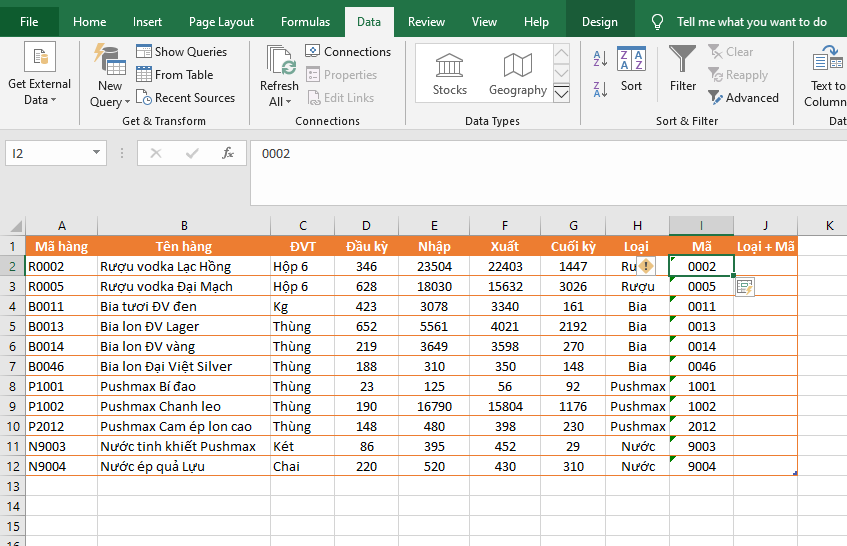
Task: Toggle the Filter button
Action: pyautogui.click(x=683, y=62)
